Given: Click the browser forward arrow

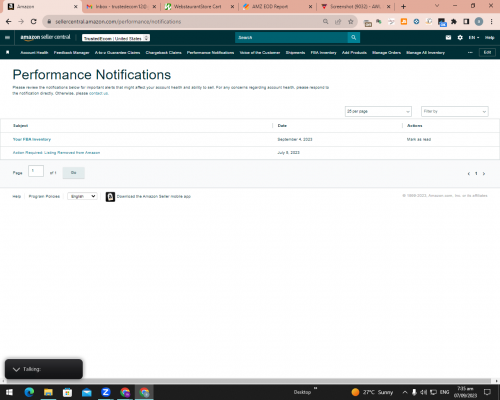Looking at the screenshot, I should click(21, 22).
